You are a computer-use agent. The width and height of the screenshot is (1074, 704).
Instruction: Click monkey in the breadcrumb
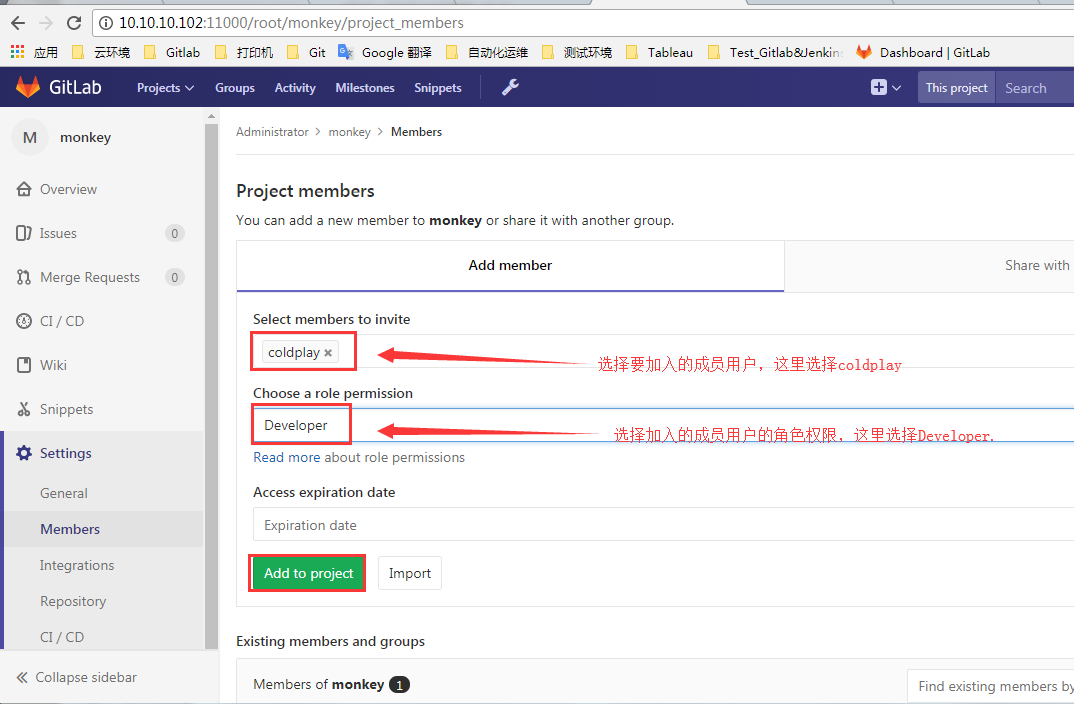[349, 131]
